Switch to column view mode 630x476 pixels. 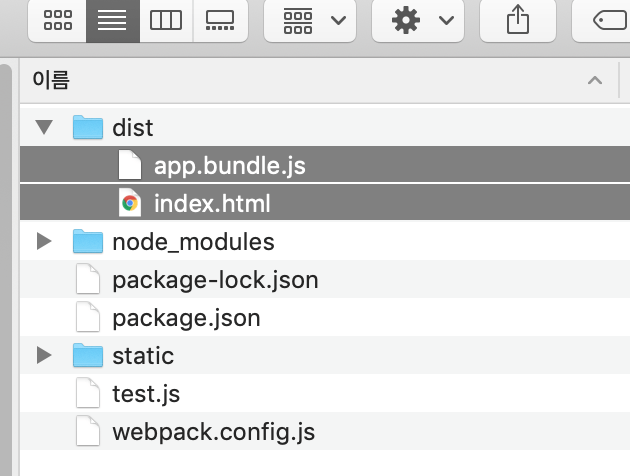[x=165, y=21]
